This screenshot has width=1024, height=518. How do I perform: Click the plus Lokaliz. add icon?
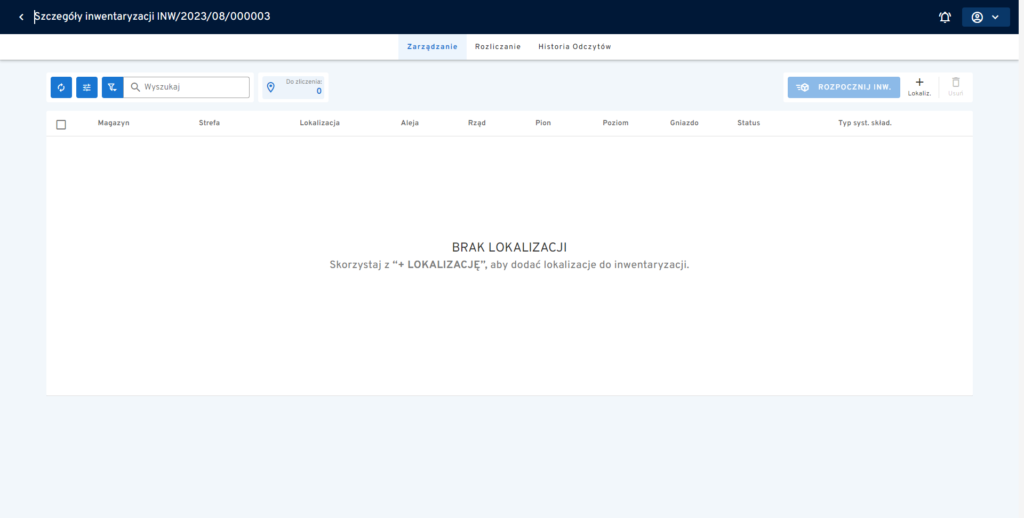click(919, 84)
